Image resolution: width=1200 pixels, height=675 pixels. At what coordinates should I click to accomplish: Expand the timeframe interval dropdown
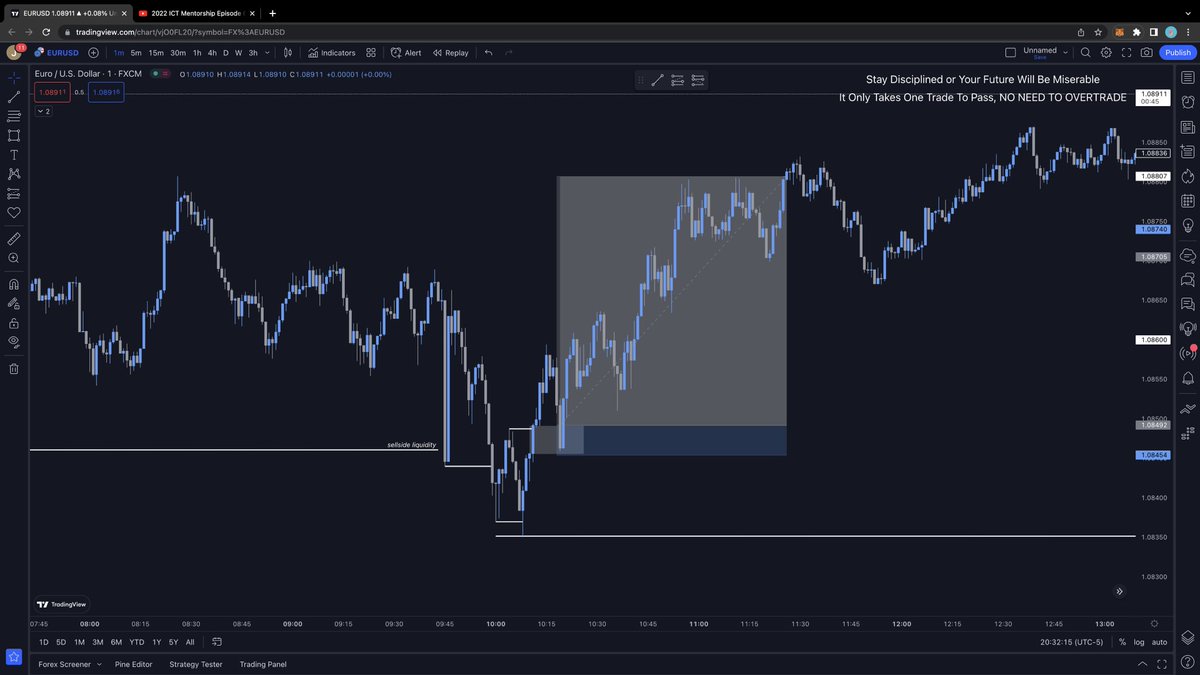[x=267, y=53]
